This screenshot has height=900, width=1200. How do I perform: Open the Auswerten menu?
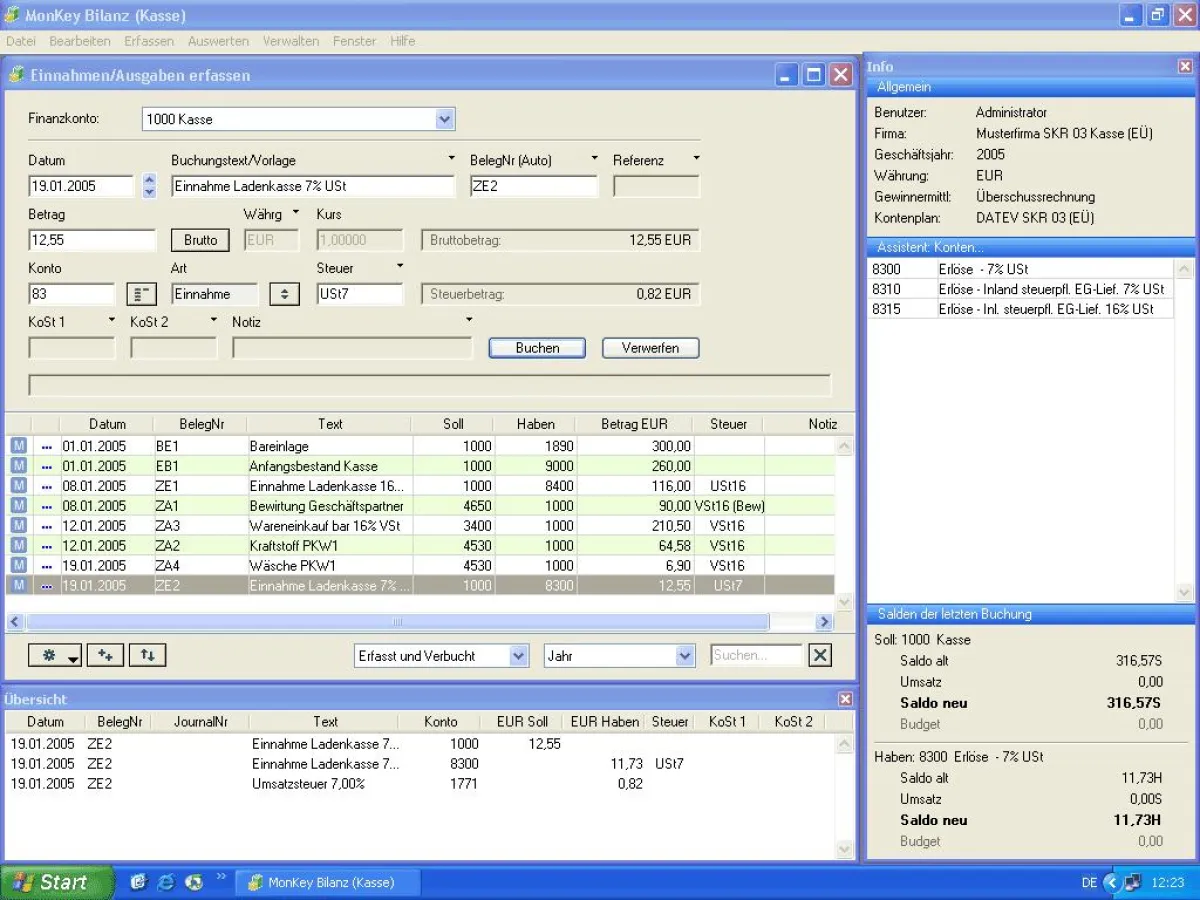(x=218, y=41)
